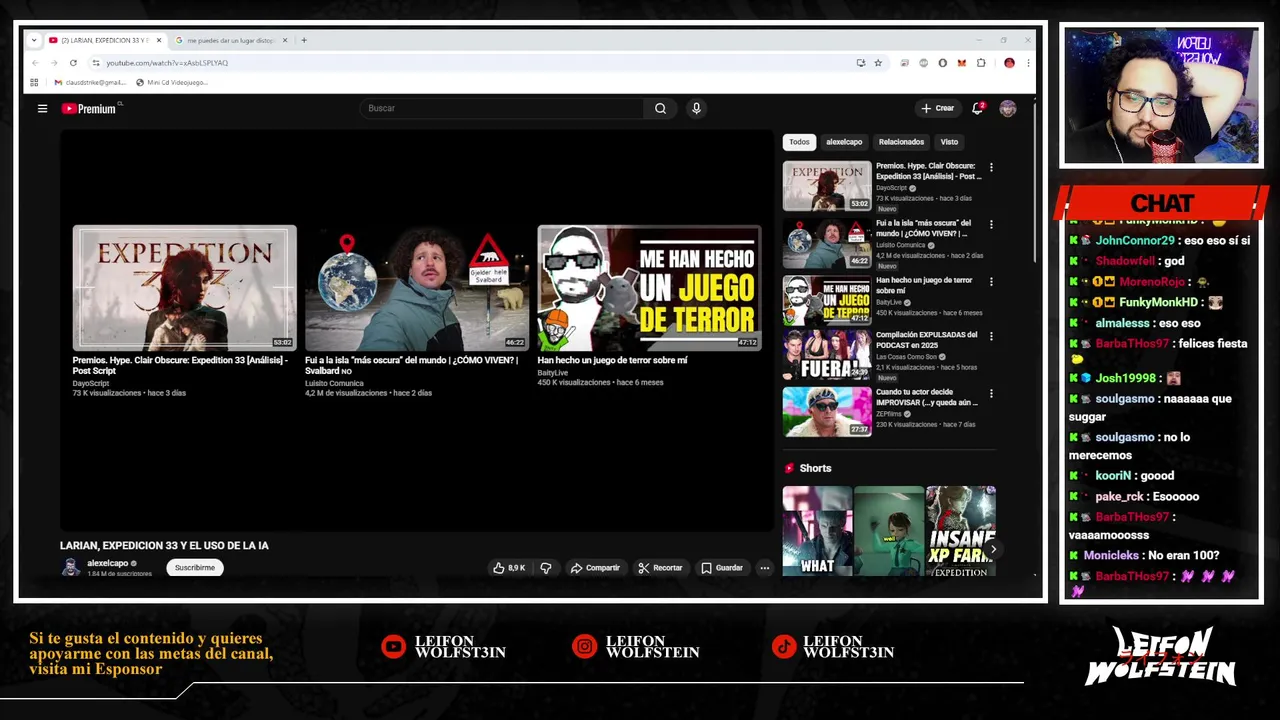The width and height of the screenshot is (1280, 720).
Task: Click 'DayoScript' under end-screen Expedition video
Action: [91, 383]
